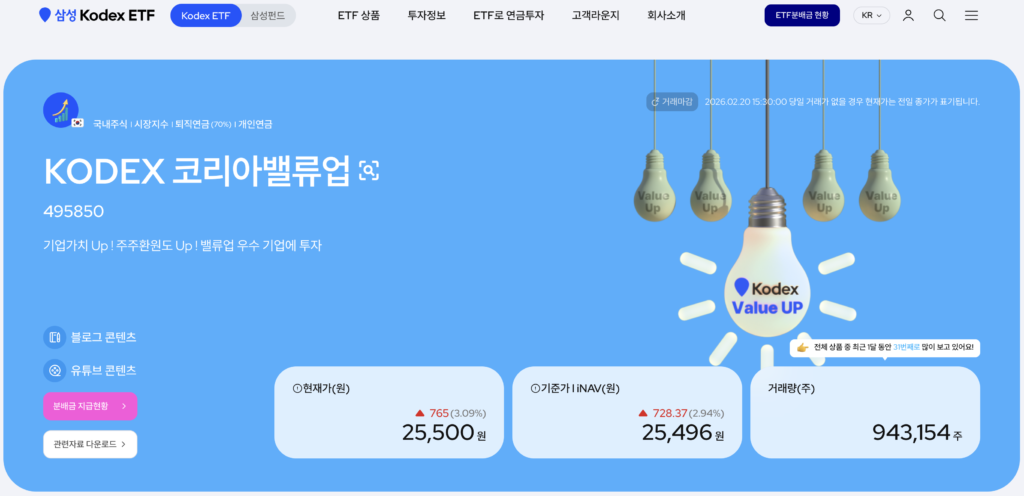Click the ETF분배금 현황 button

(802, 16)
